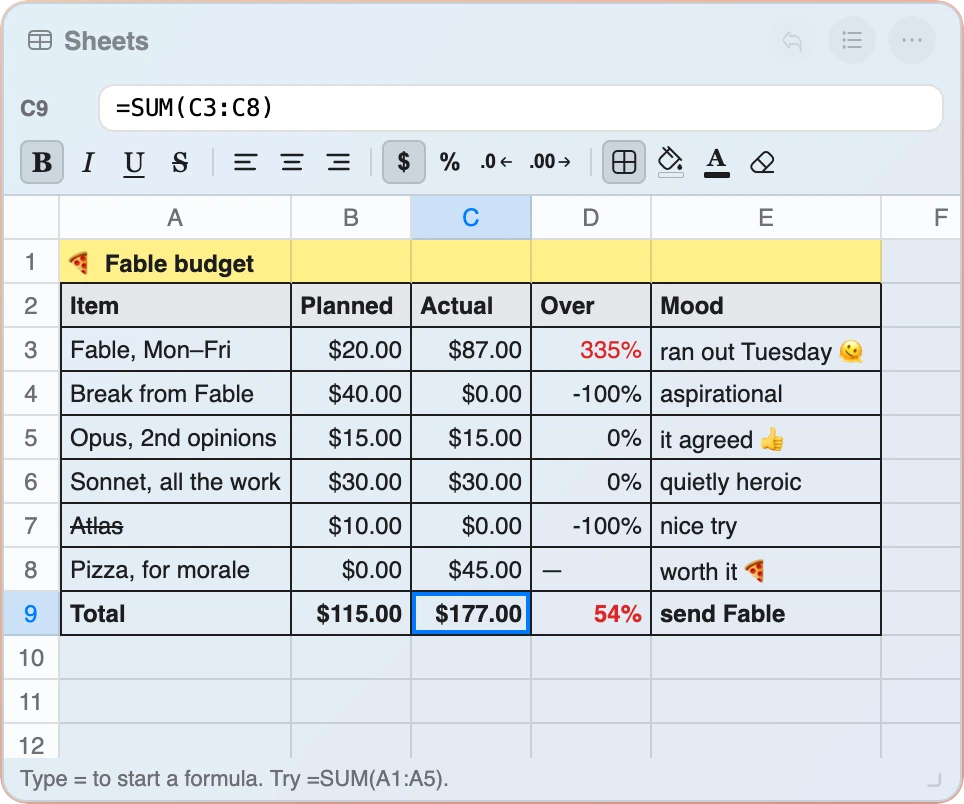The image size is (964, 804).
Task: Open text color picker
Action: point(717,162)
